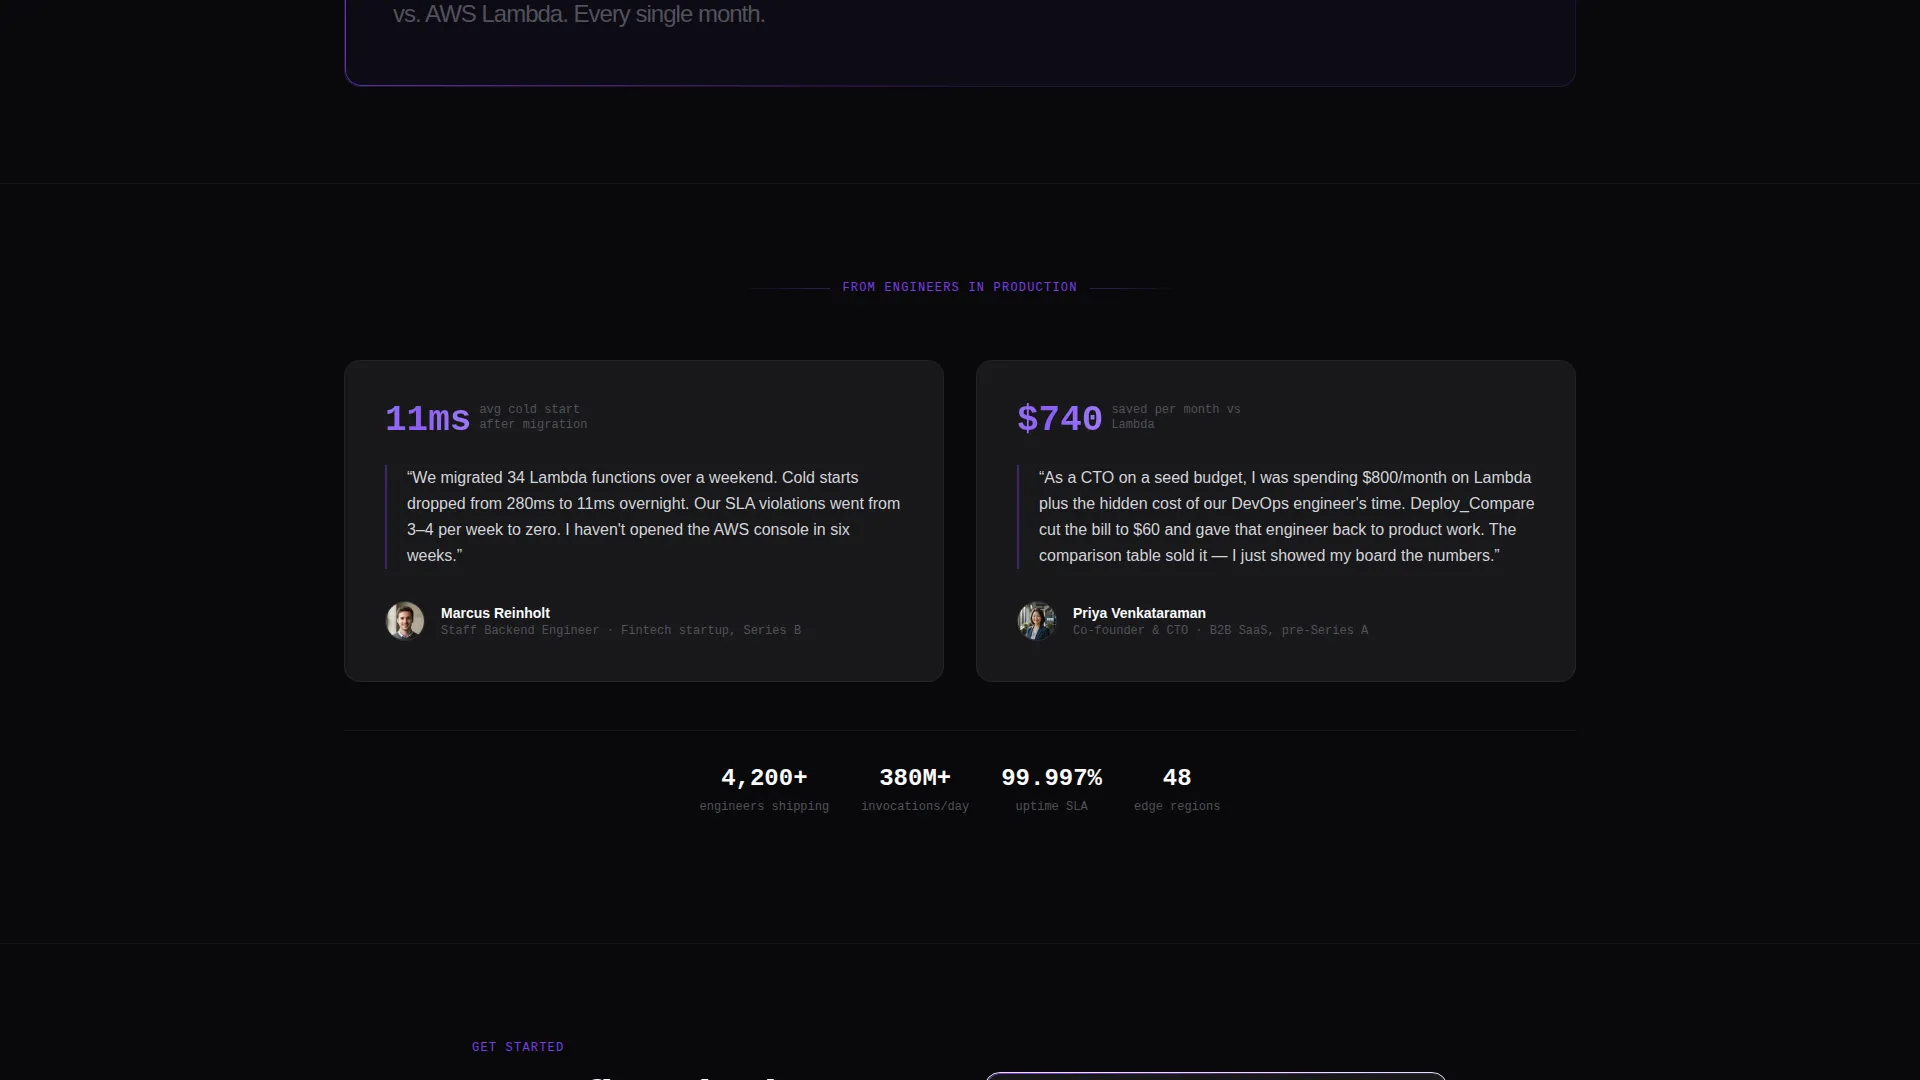Click the Marcus Reinholt name
This screenshot has width=1920, height=1080.
pyautogui.click(x=495, y=613)
